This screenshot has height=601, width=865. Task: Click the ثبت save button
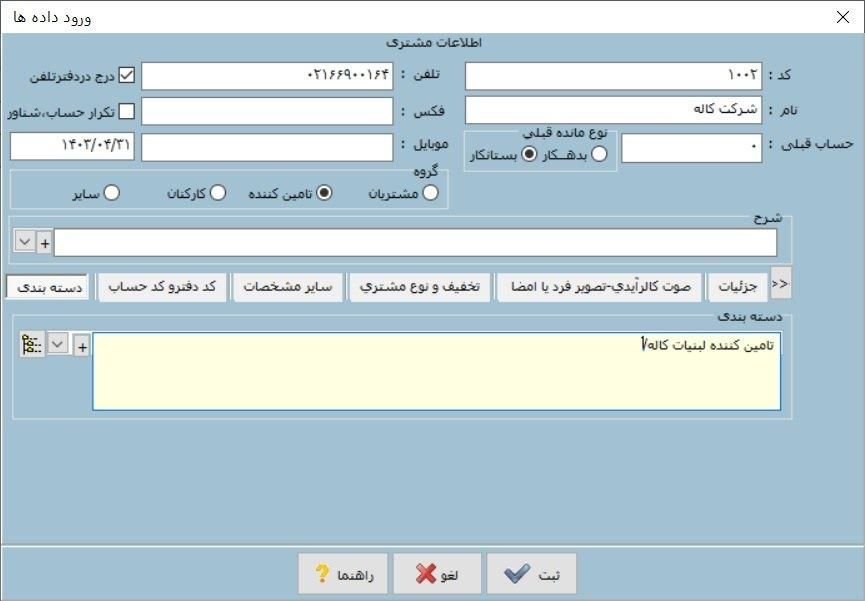coord(532,574)
